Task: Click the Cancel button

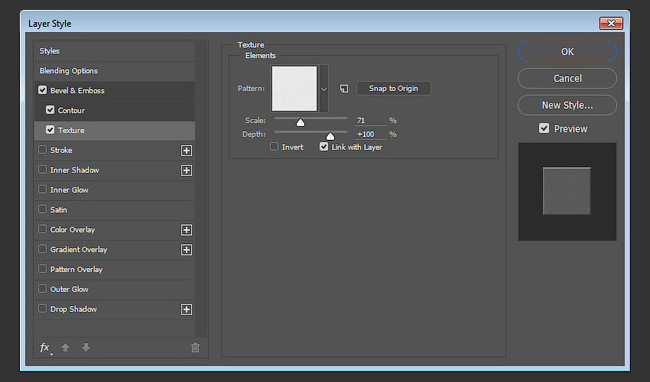Action: click(567, 78)
